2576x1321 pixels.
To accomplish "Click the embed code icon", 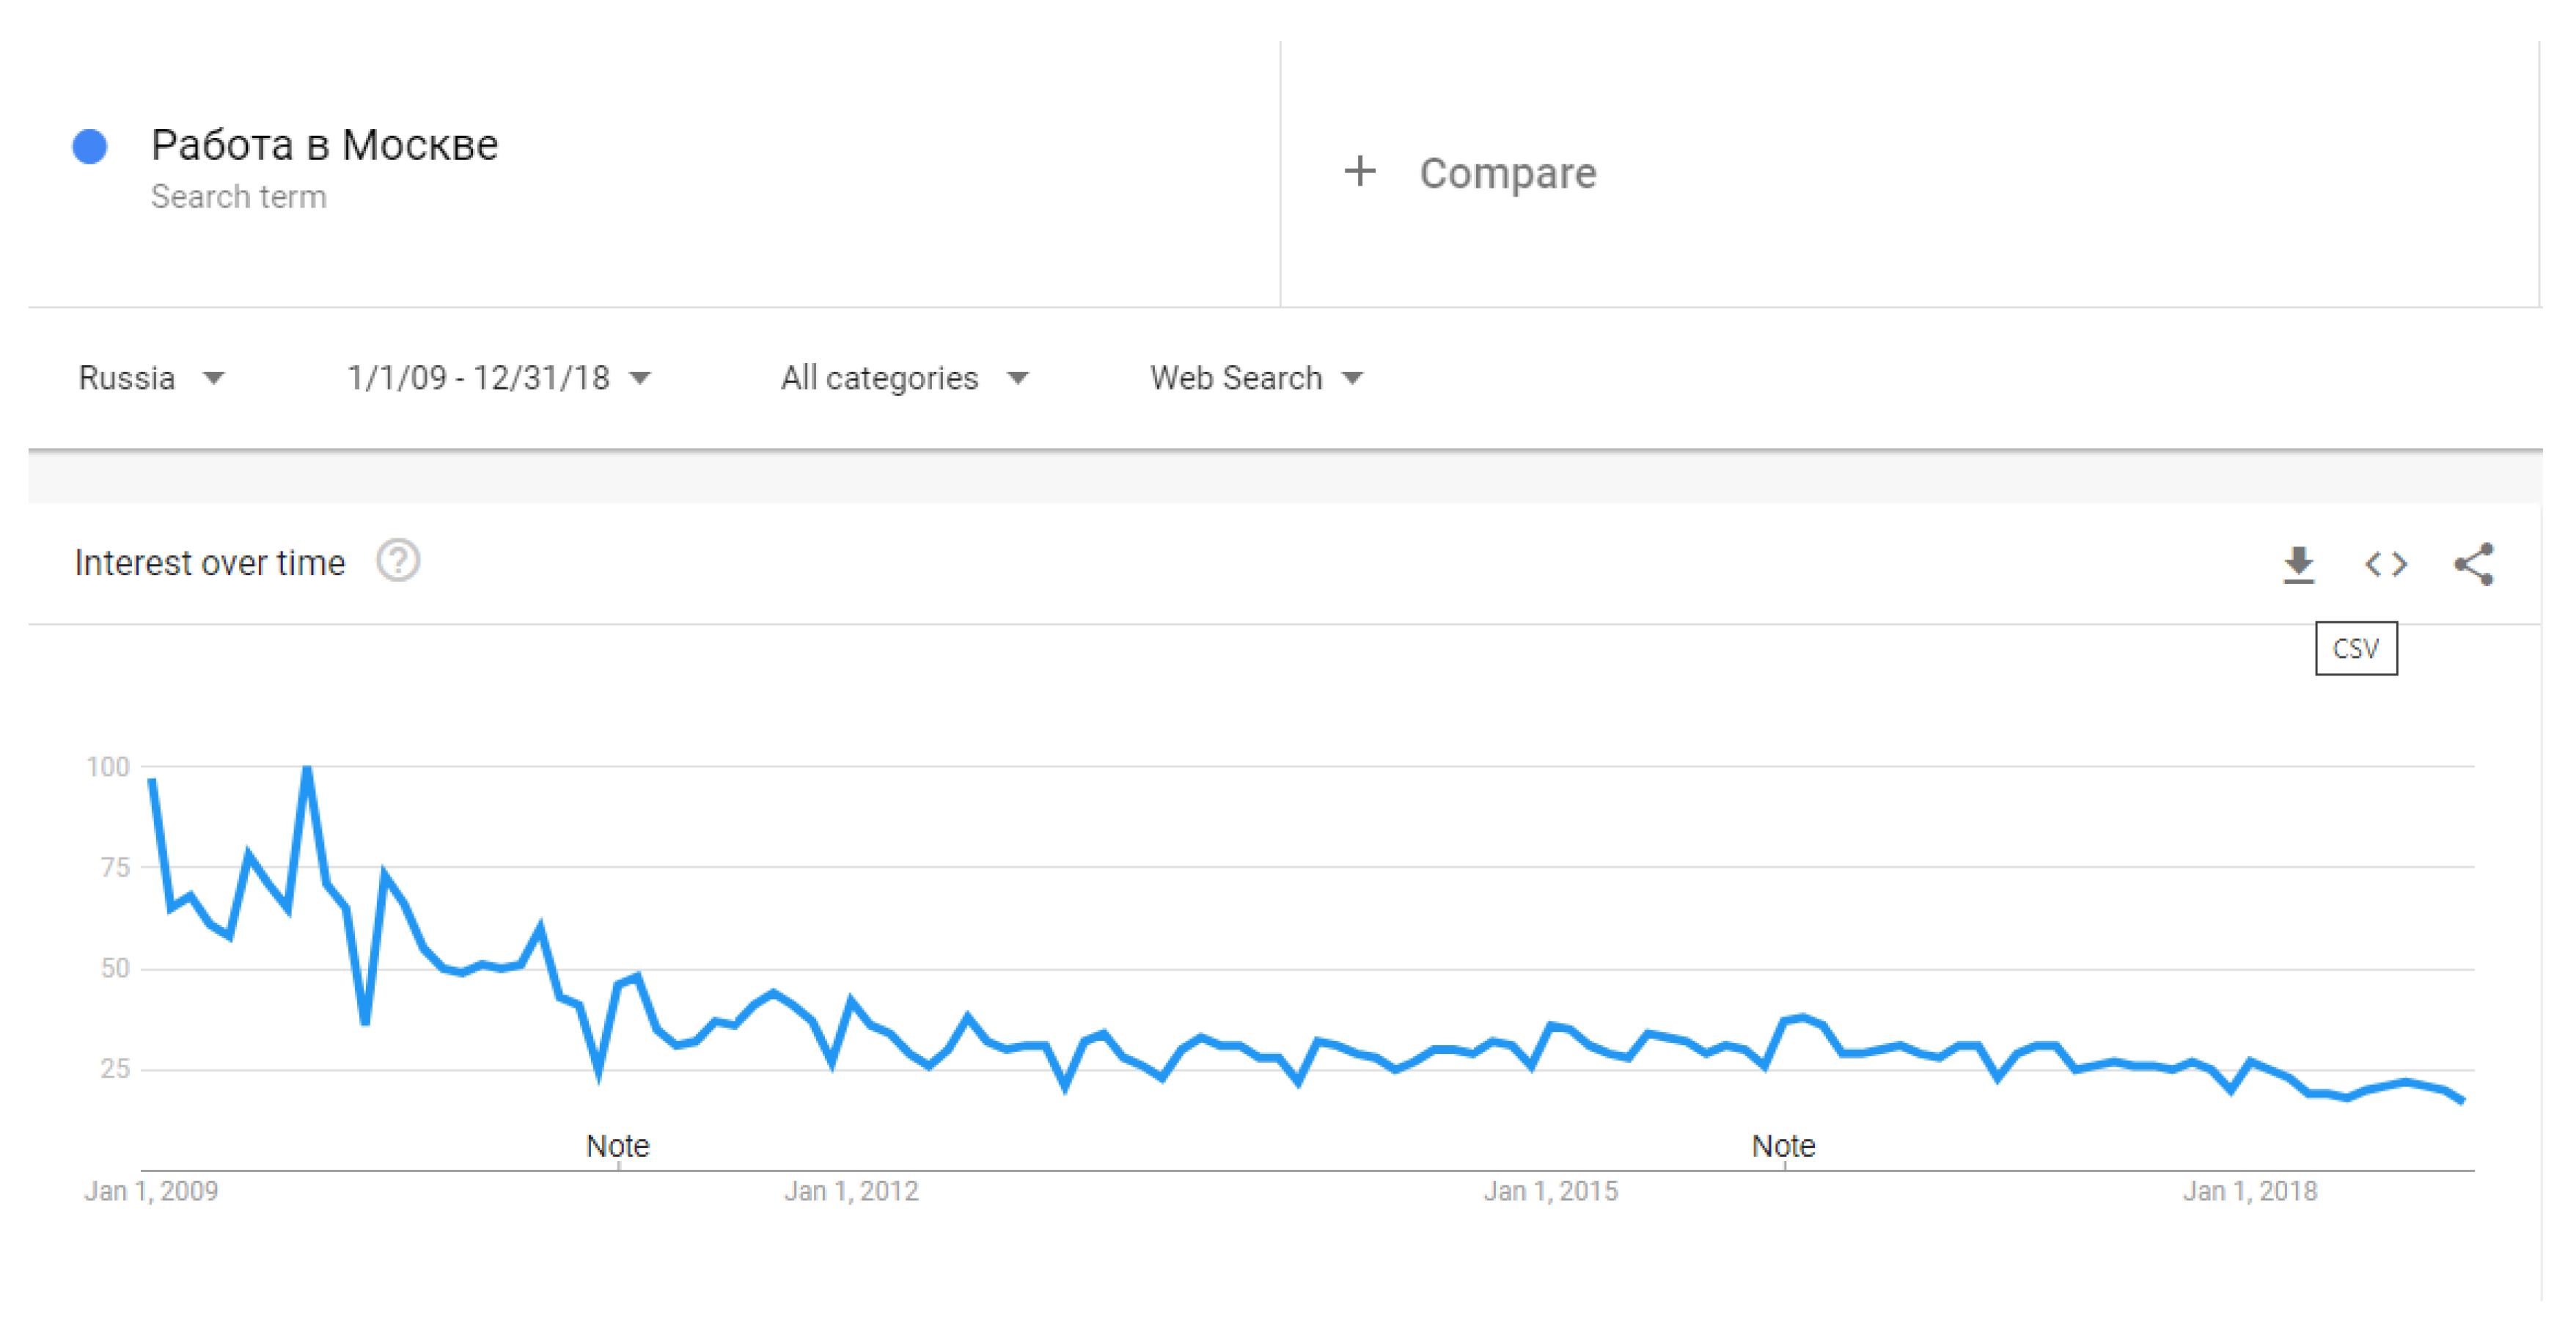I will tap(2385, 564).
